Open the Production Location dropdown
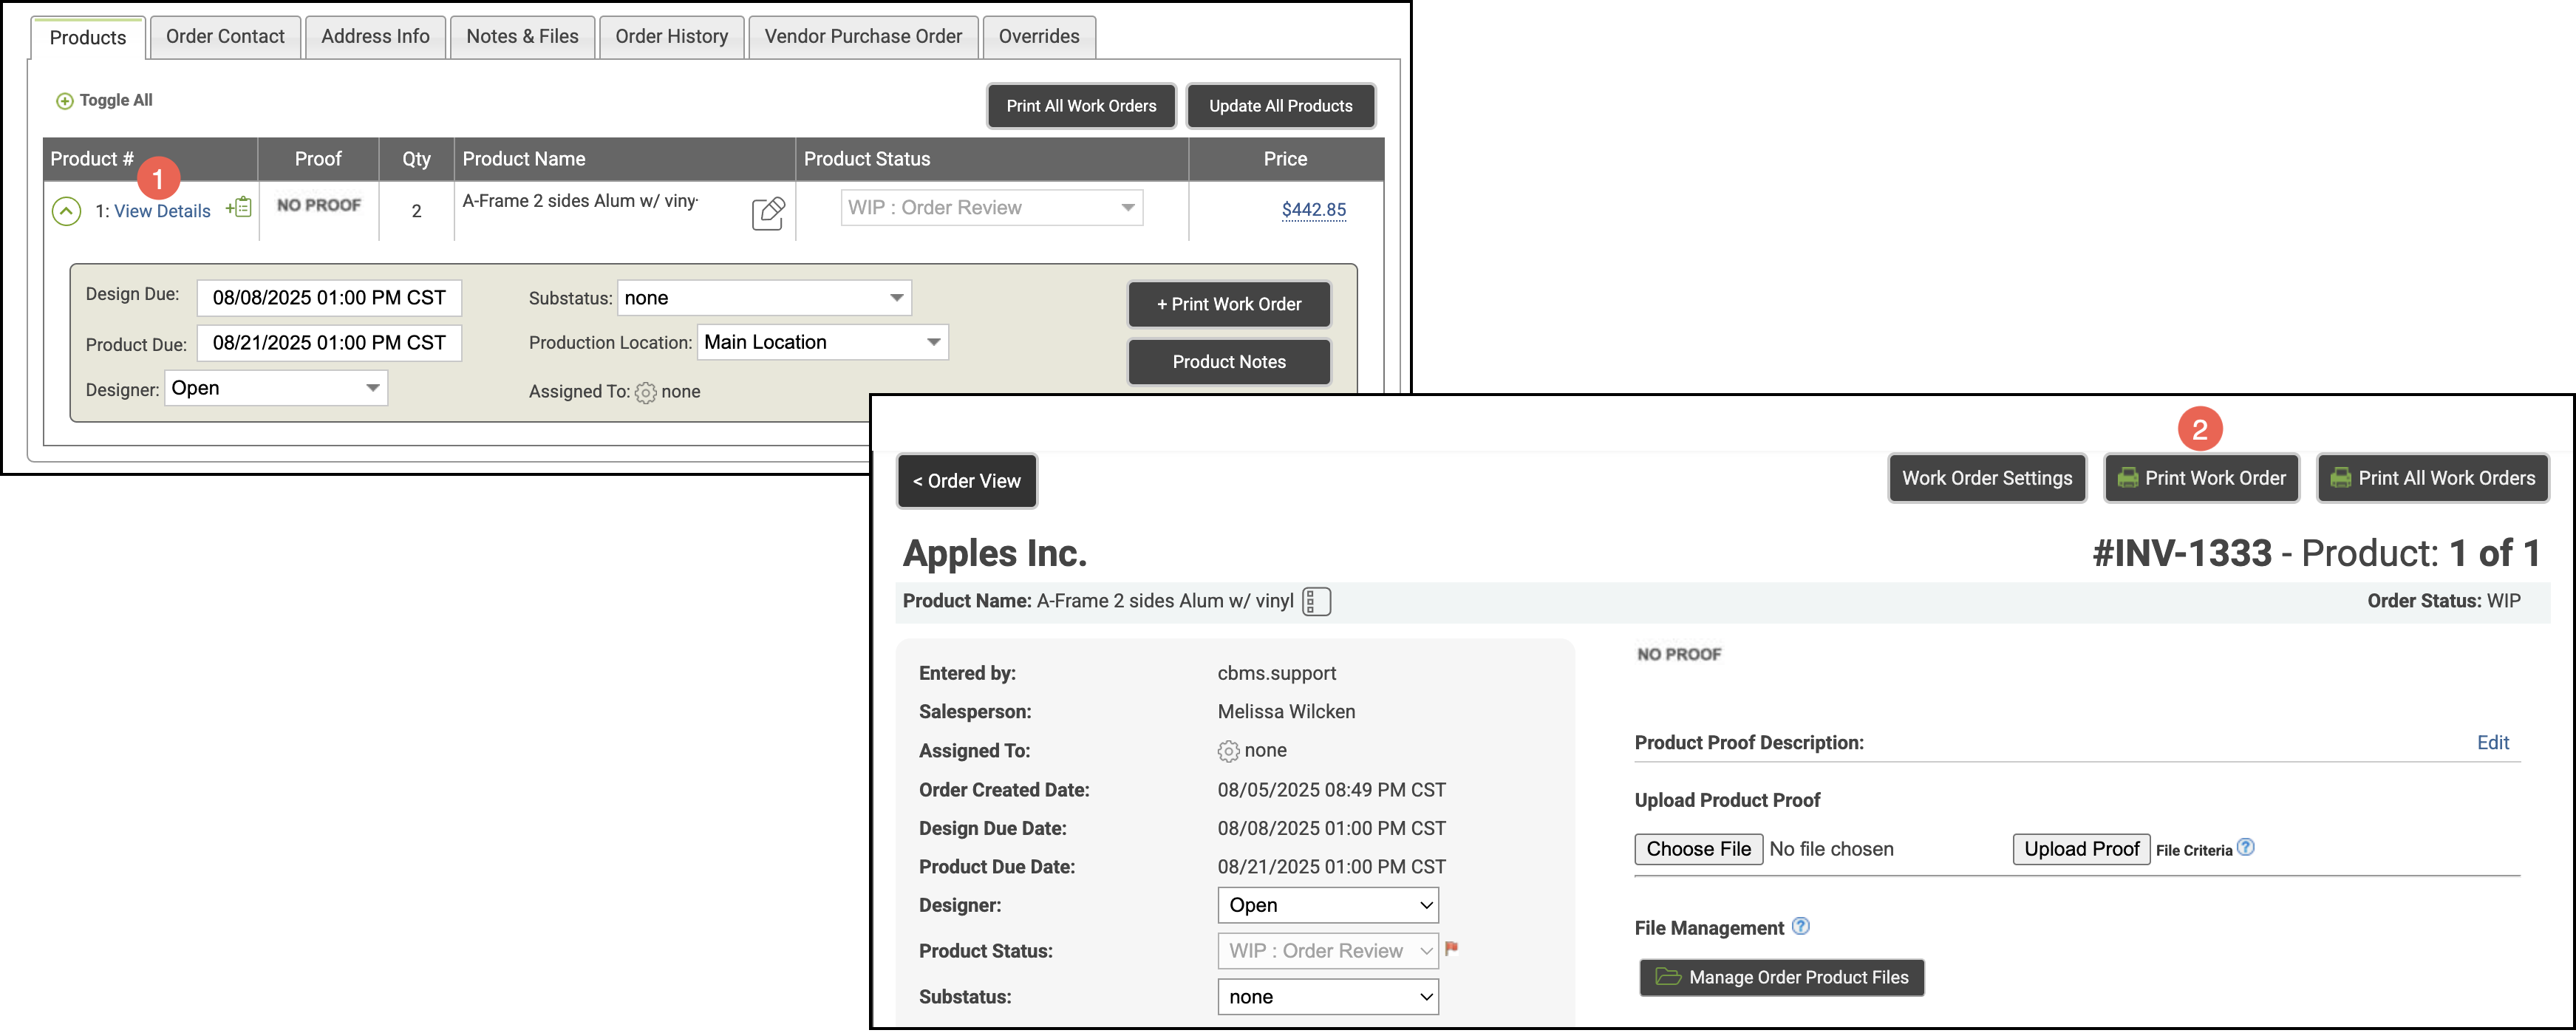 [x=822, y=343]
